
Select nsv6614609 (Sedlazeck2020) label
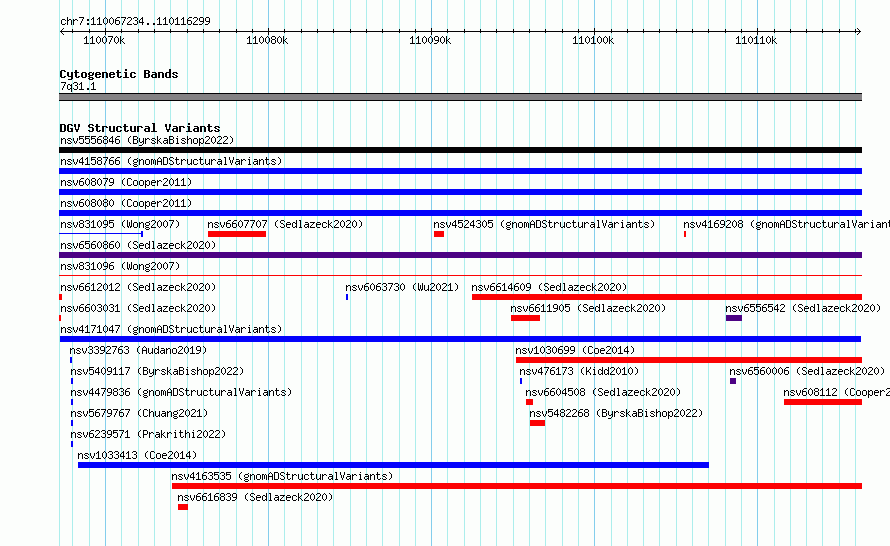[x=549, y=287]
